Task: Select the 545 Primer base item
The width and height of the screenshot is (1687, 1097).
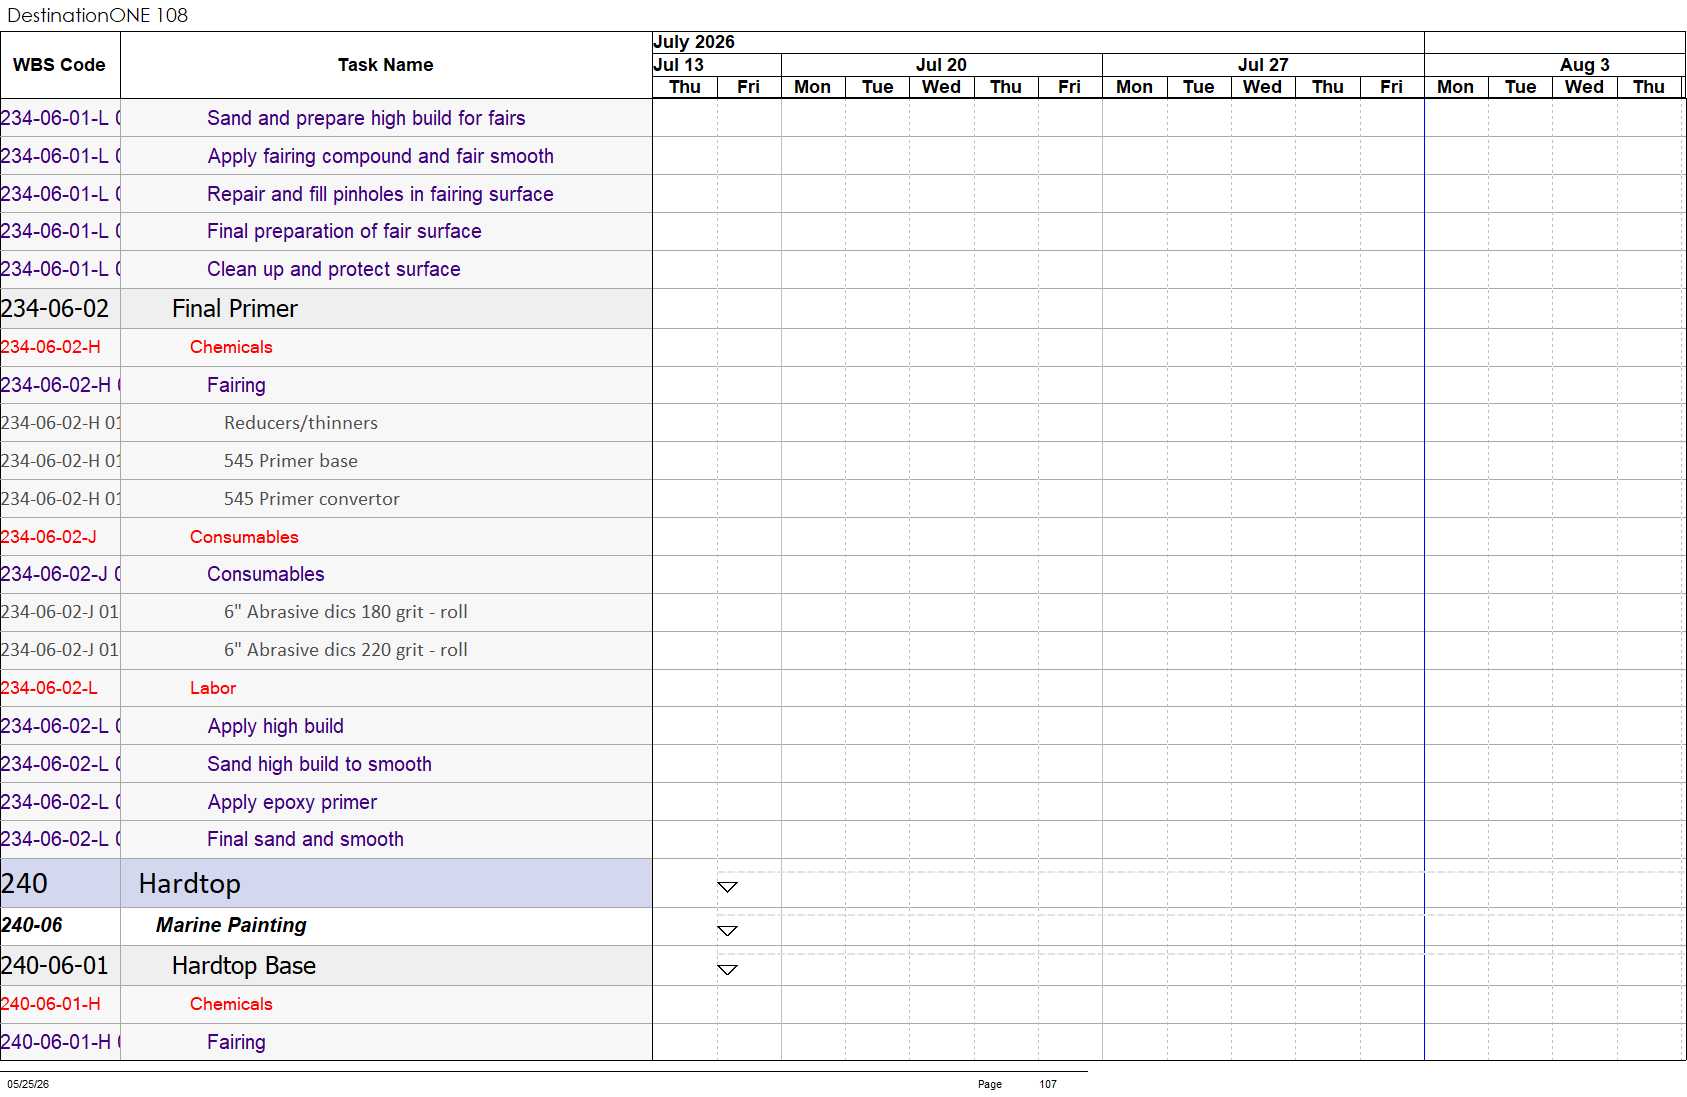Action: coord(291,461)
